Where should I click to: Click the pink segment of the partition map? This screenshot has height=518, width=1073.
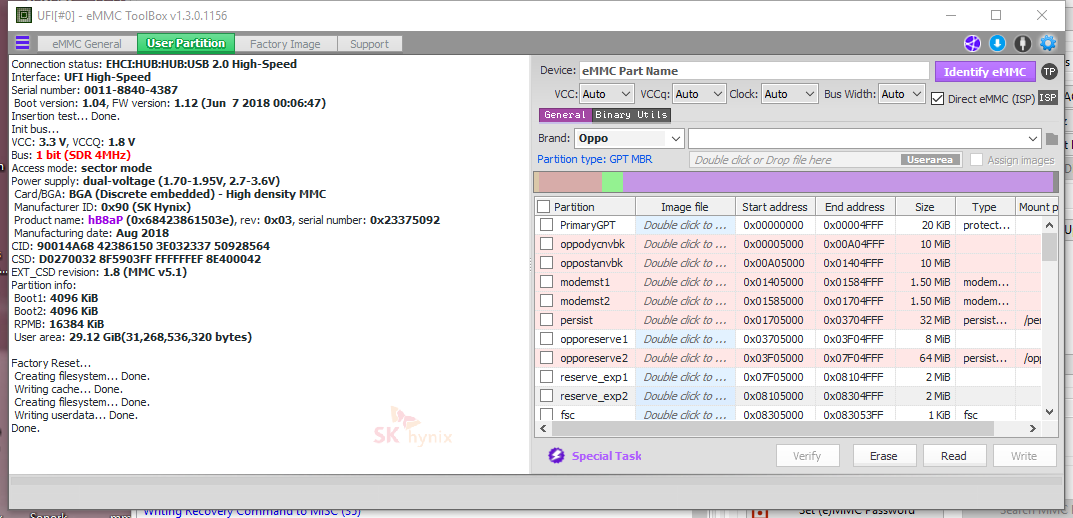pos(571,182)
